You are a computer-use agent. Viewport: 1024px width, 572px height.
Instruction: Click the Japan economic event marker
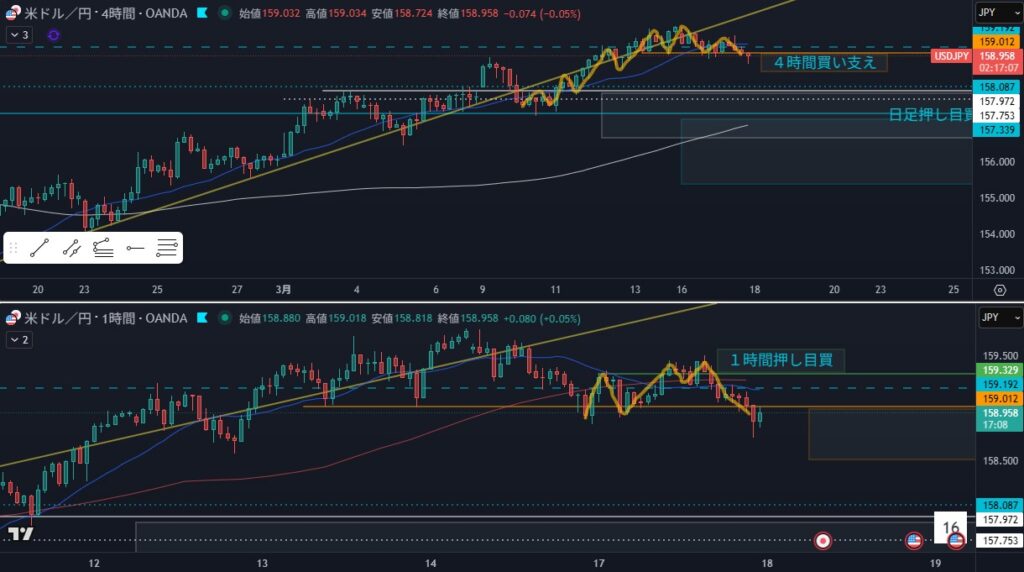[823, 540]
